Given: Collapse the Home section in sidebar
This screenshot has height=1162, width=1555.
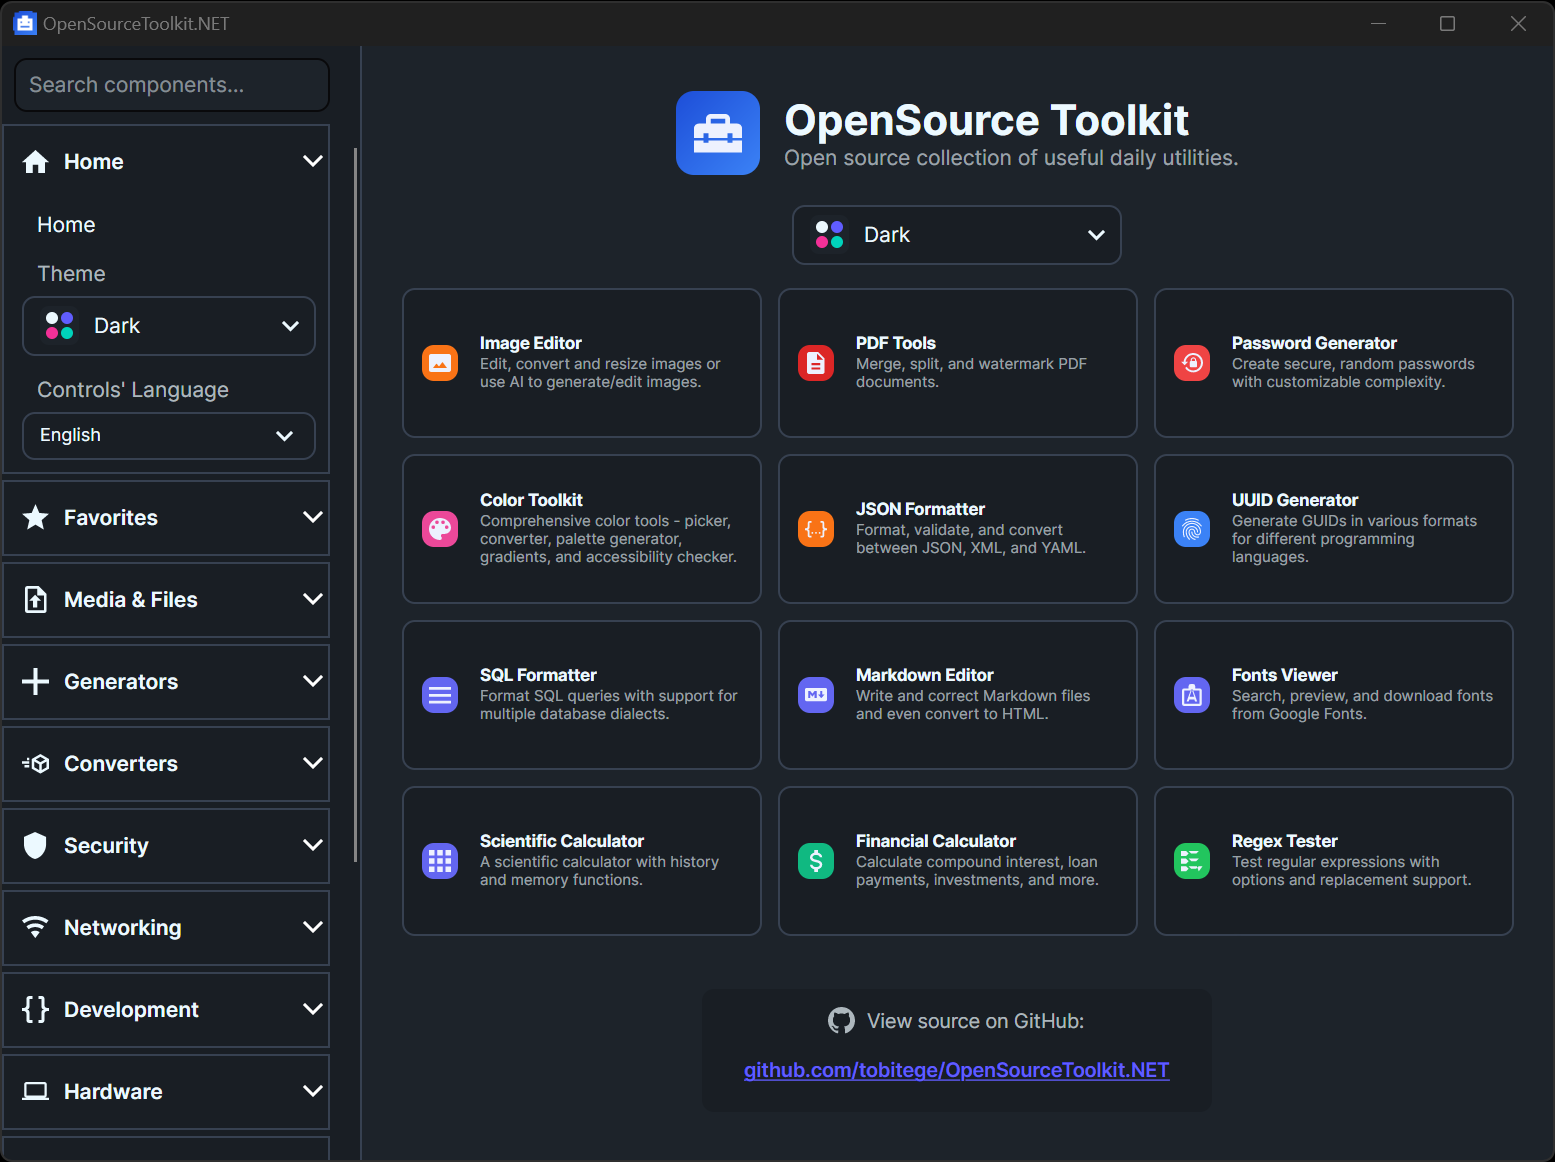Looking at the screenshot, I should [x=312, y=161].
